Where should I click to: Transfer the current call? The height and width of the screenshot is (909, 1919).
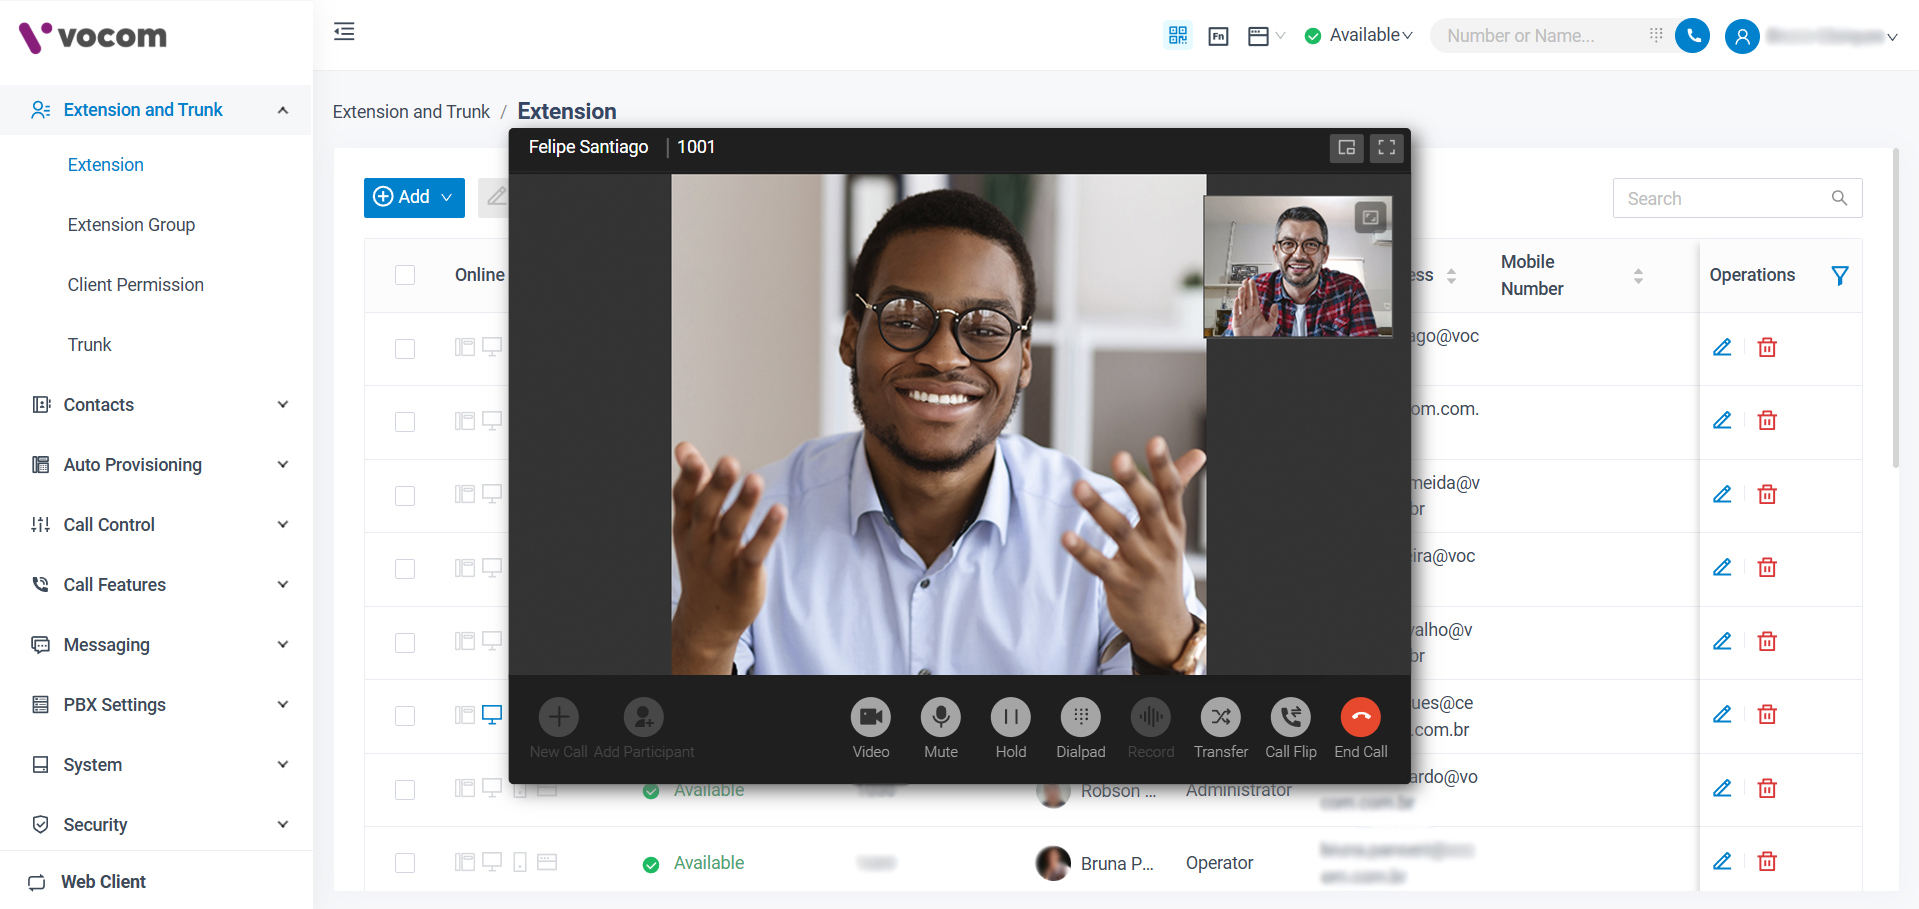point(1220,717)
